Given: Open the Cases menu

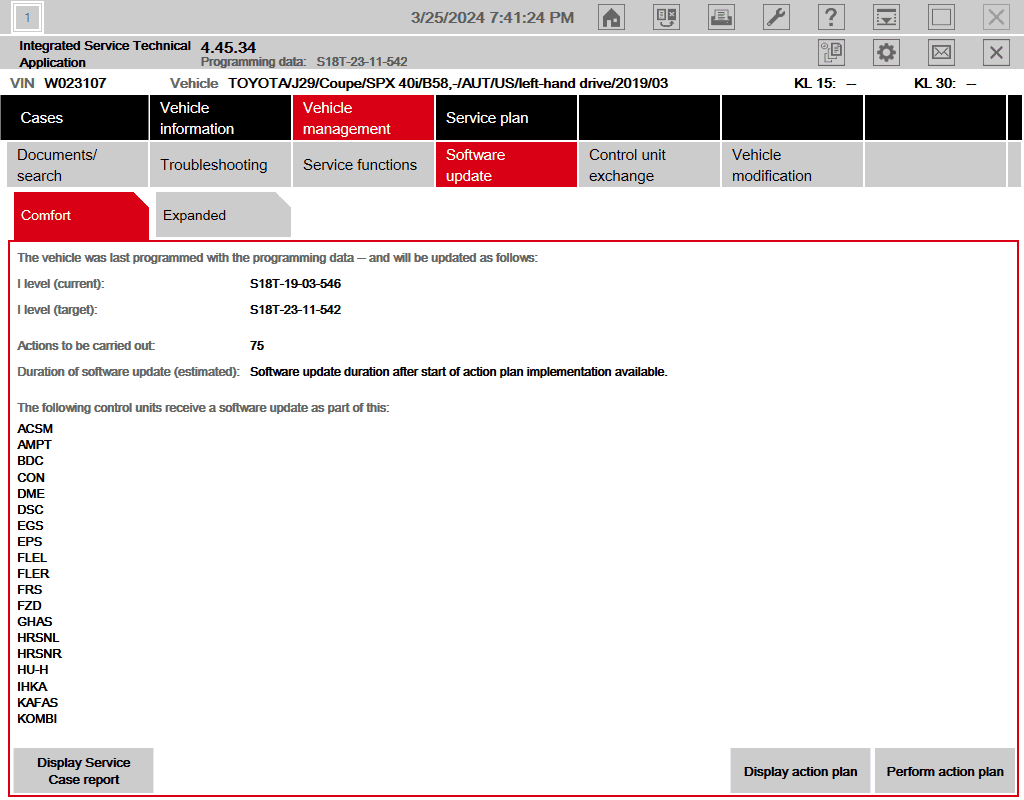Looking at the screenshot, I should pos(74,118).
